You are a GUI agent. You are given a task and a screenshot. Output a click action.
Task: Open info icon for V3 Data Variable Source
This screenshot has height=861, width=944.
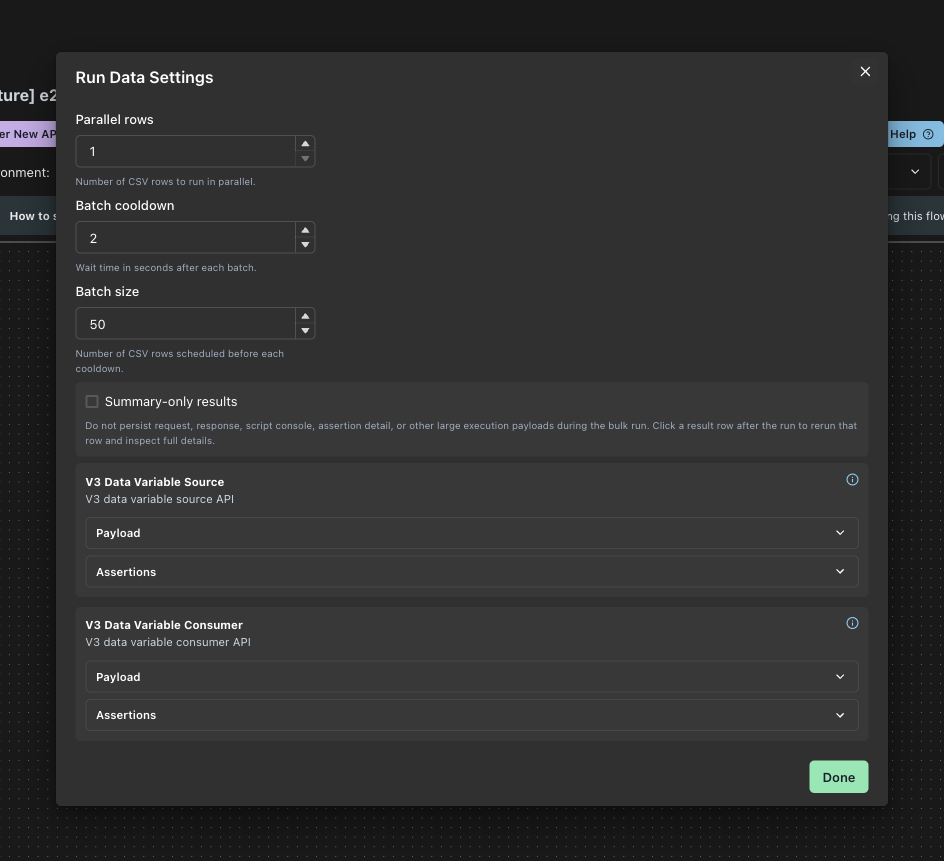click(852, 480)
